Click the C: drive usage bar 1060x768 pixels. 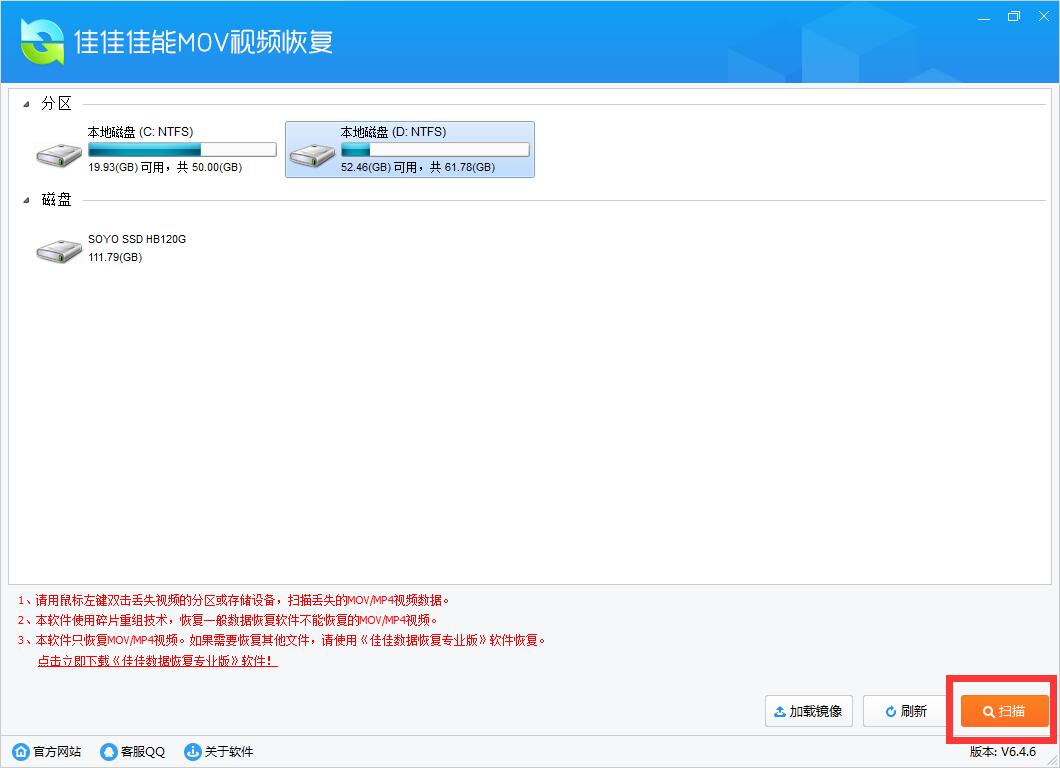tap(182, 149)
